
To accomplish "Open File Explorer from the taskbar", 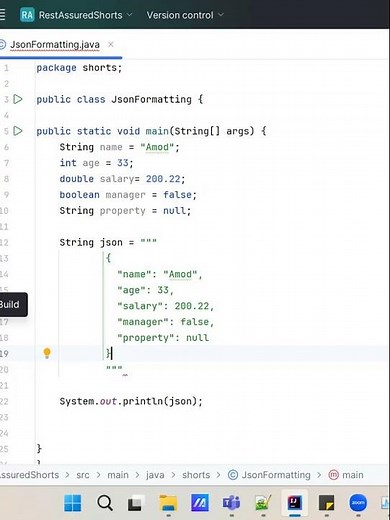I will (x=168, y=503).
